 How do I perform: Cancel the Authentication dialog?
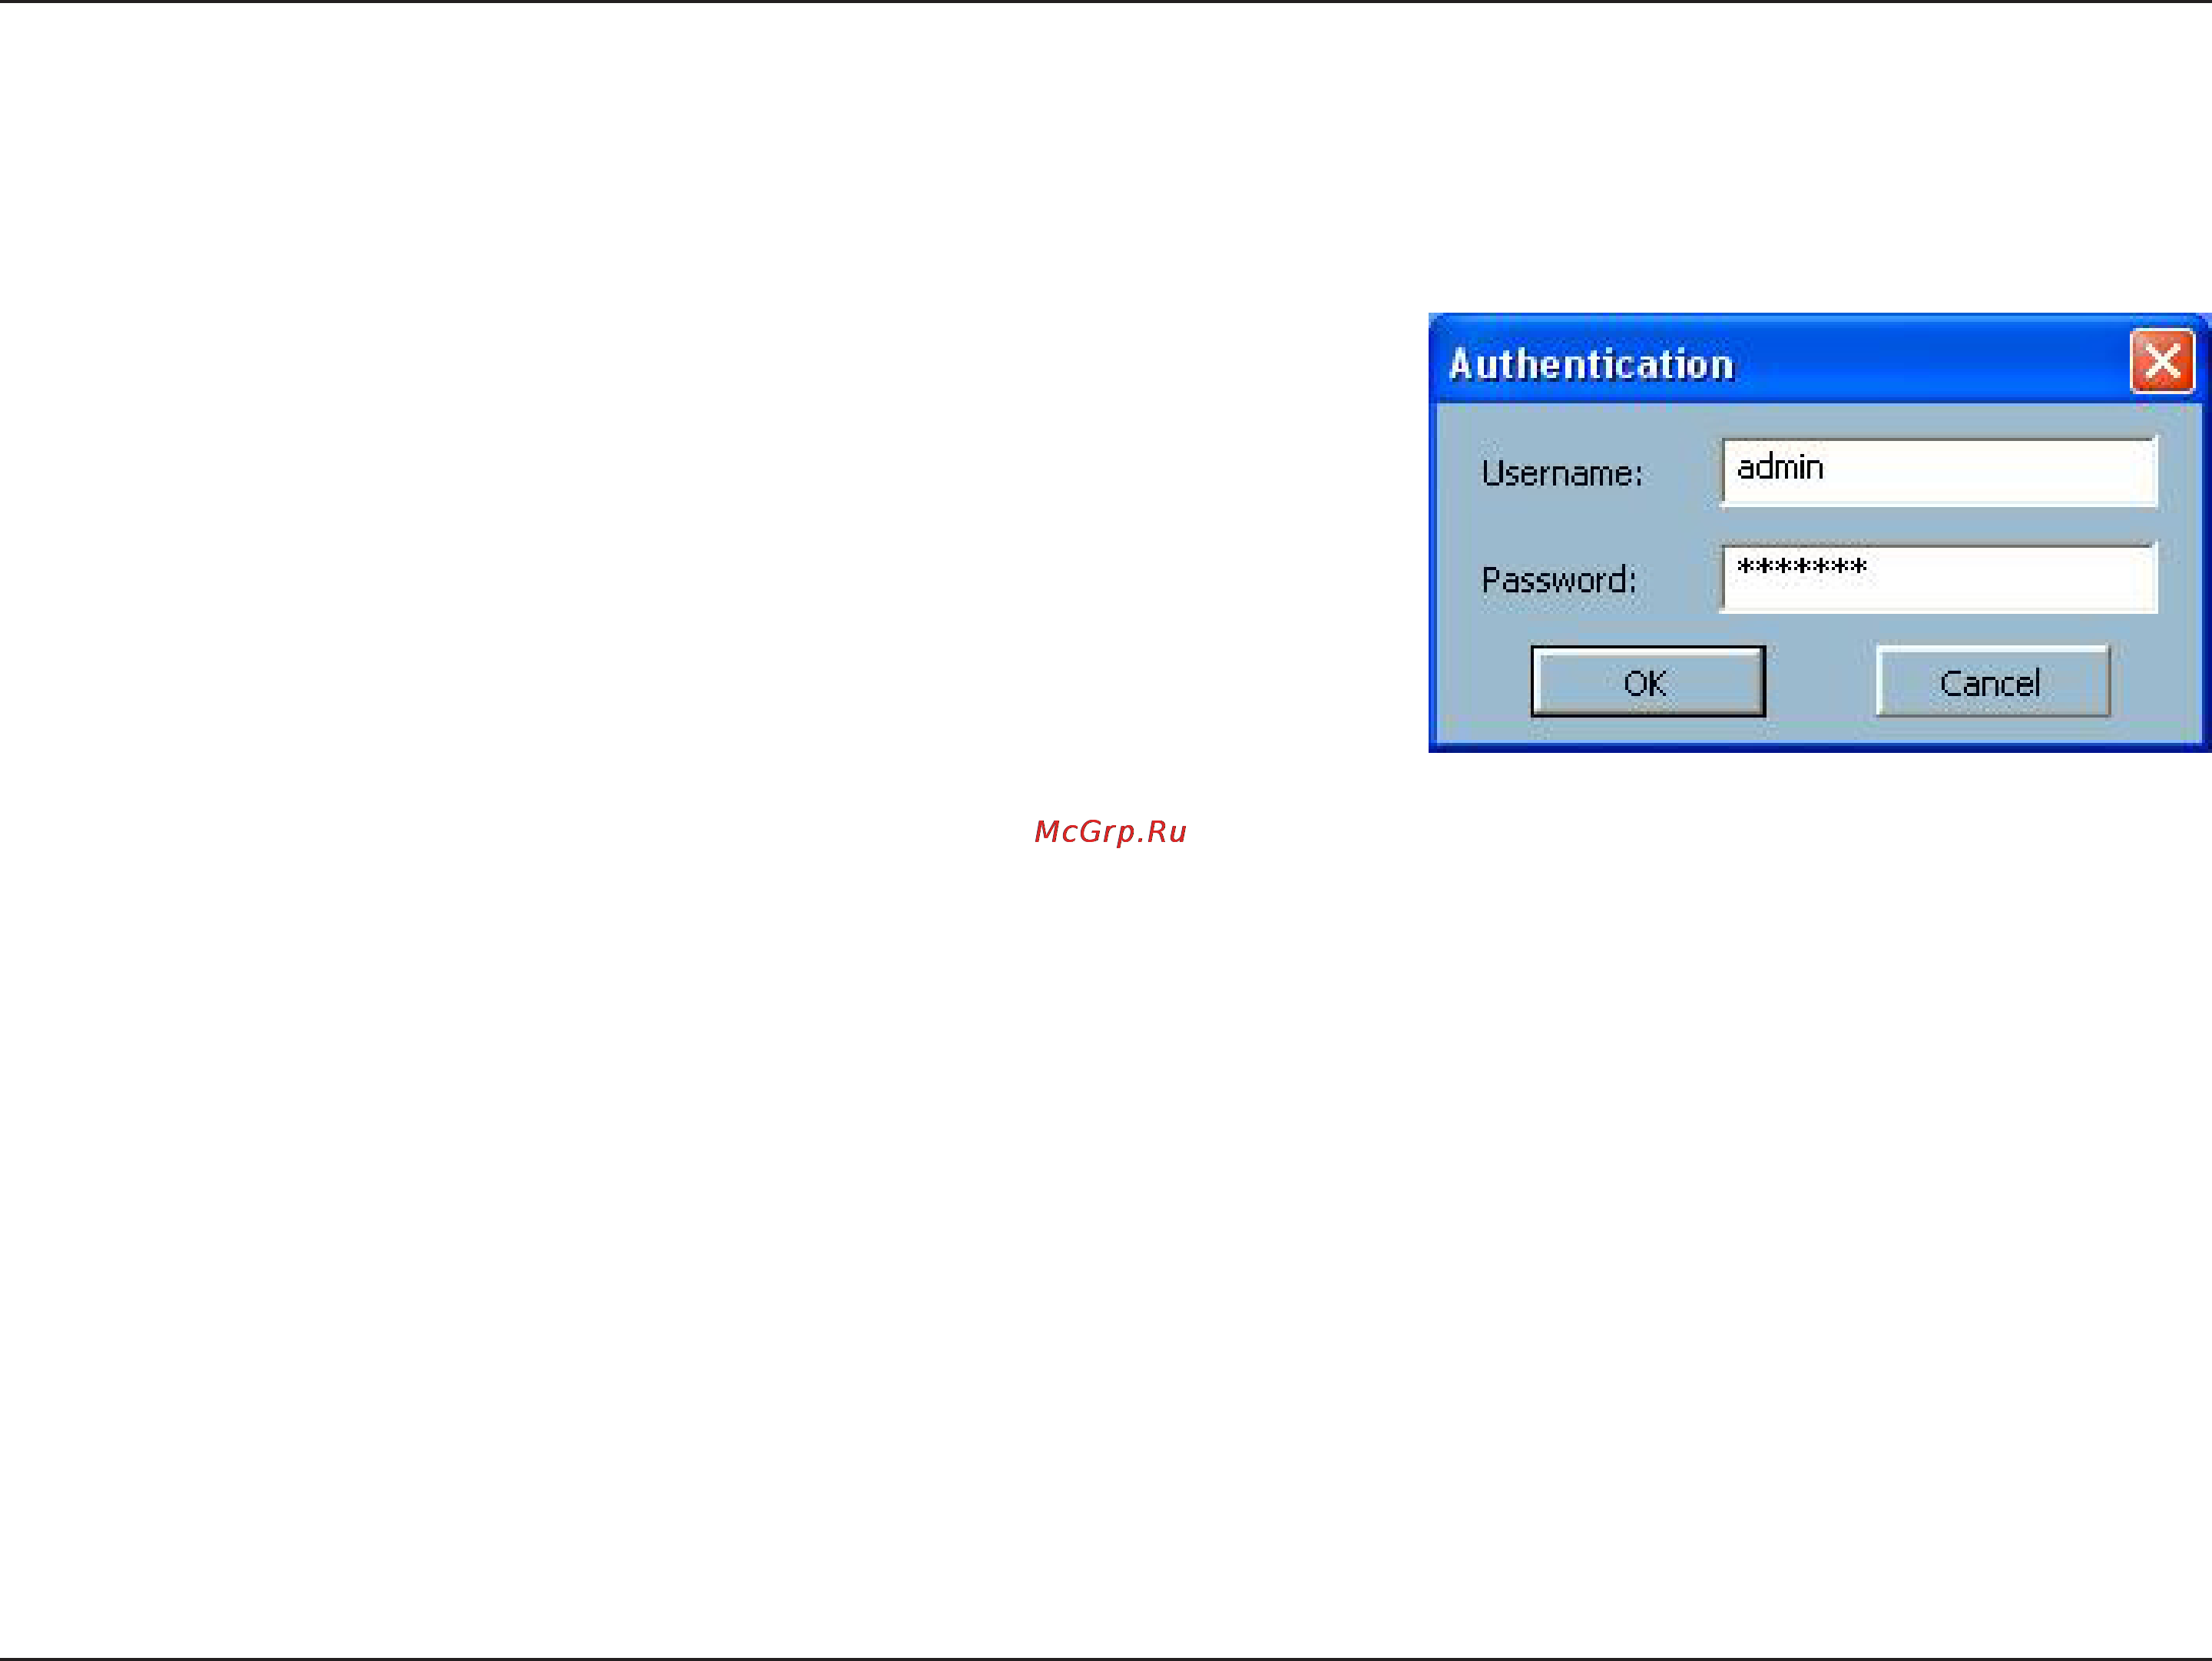[1993, 681]
